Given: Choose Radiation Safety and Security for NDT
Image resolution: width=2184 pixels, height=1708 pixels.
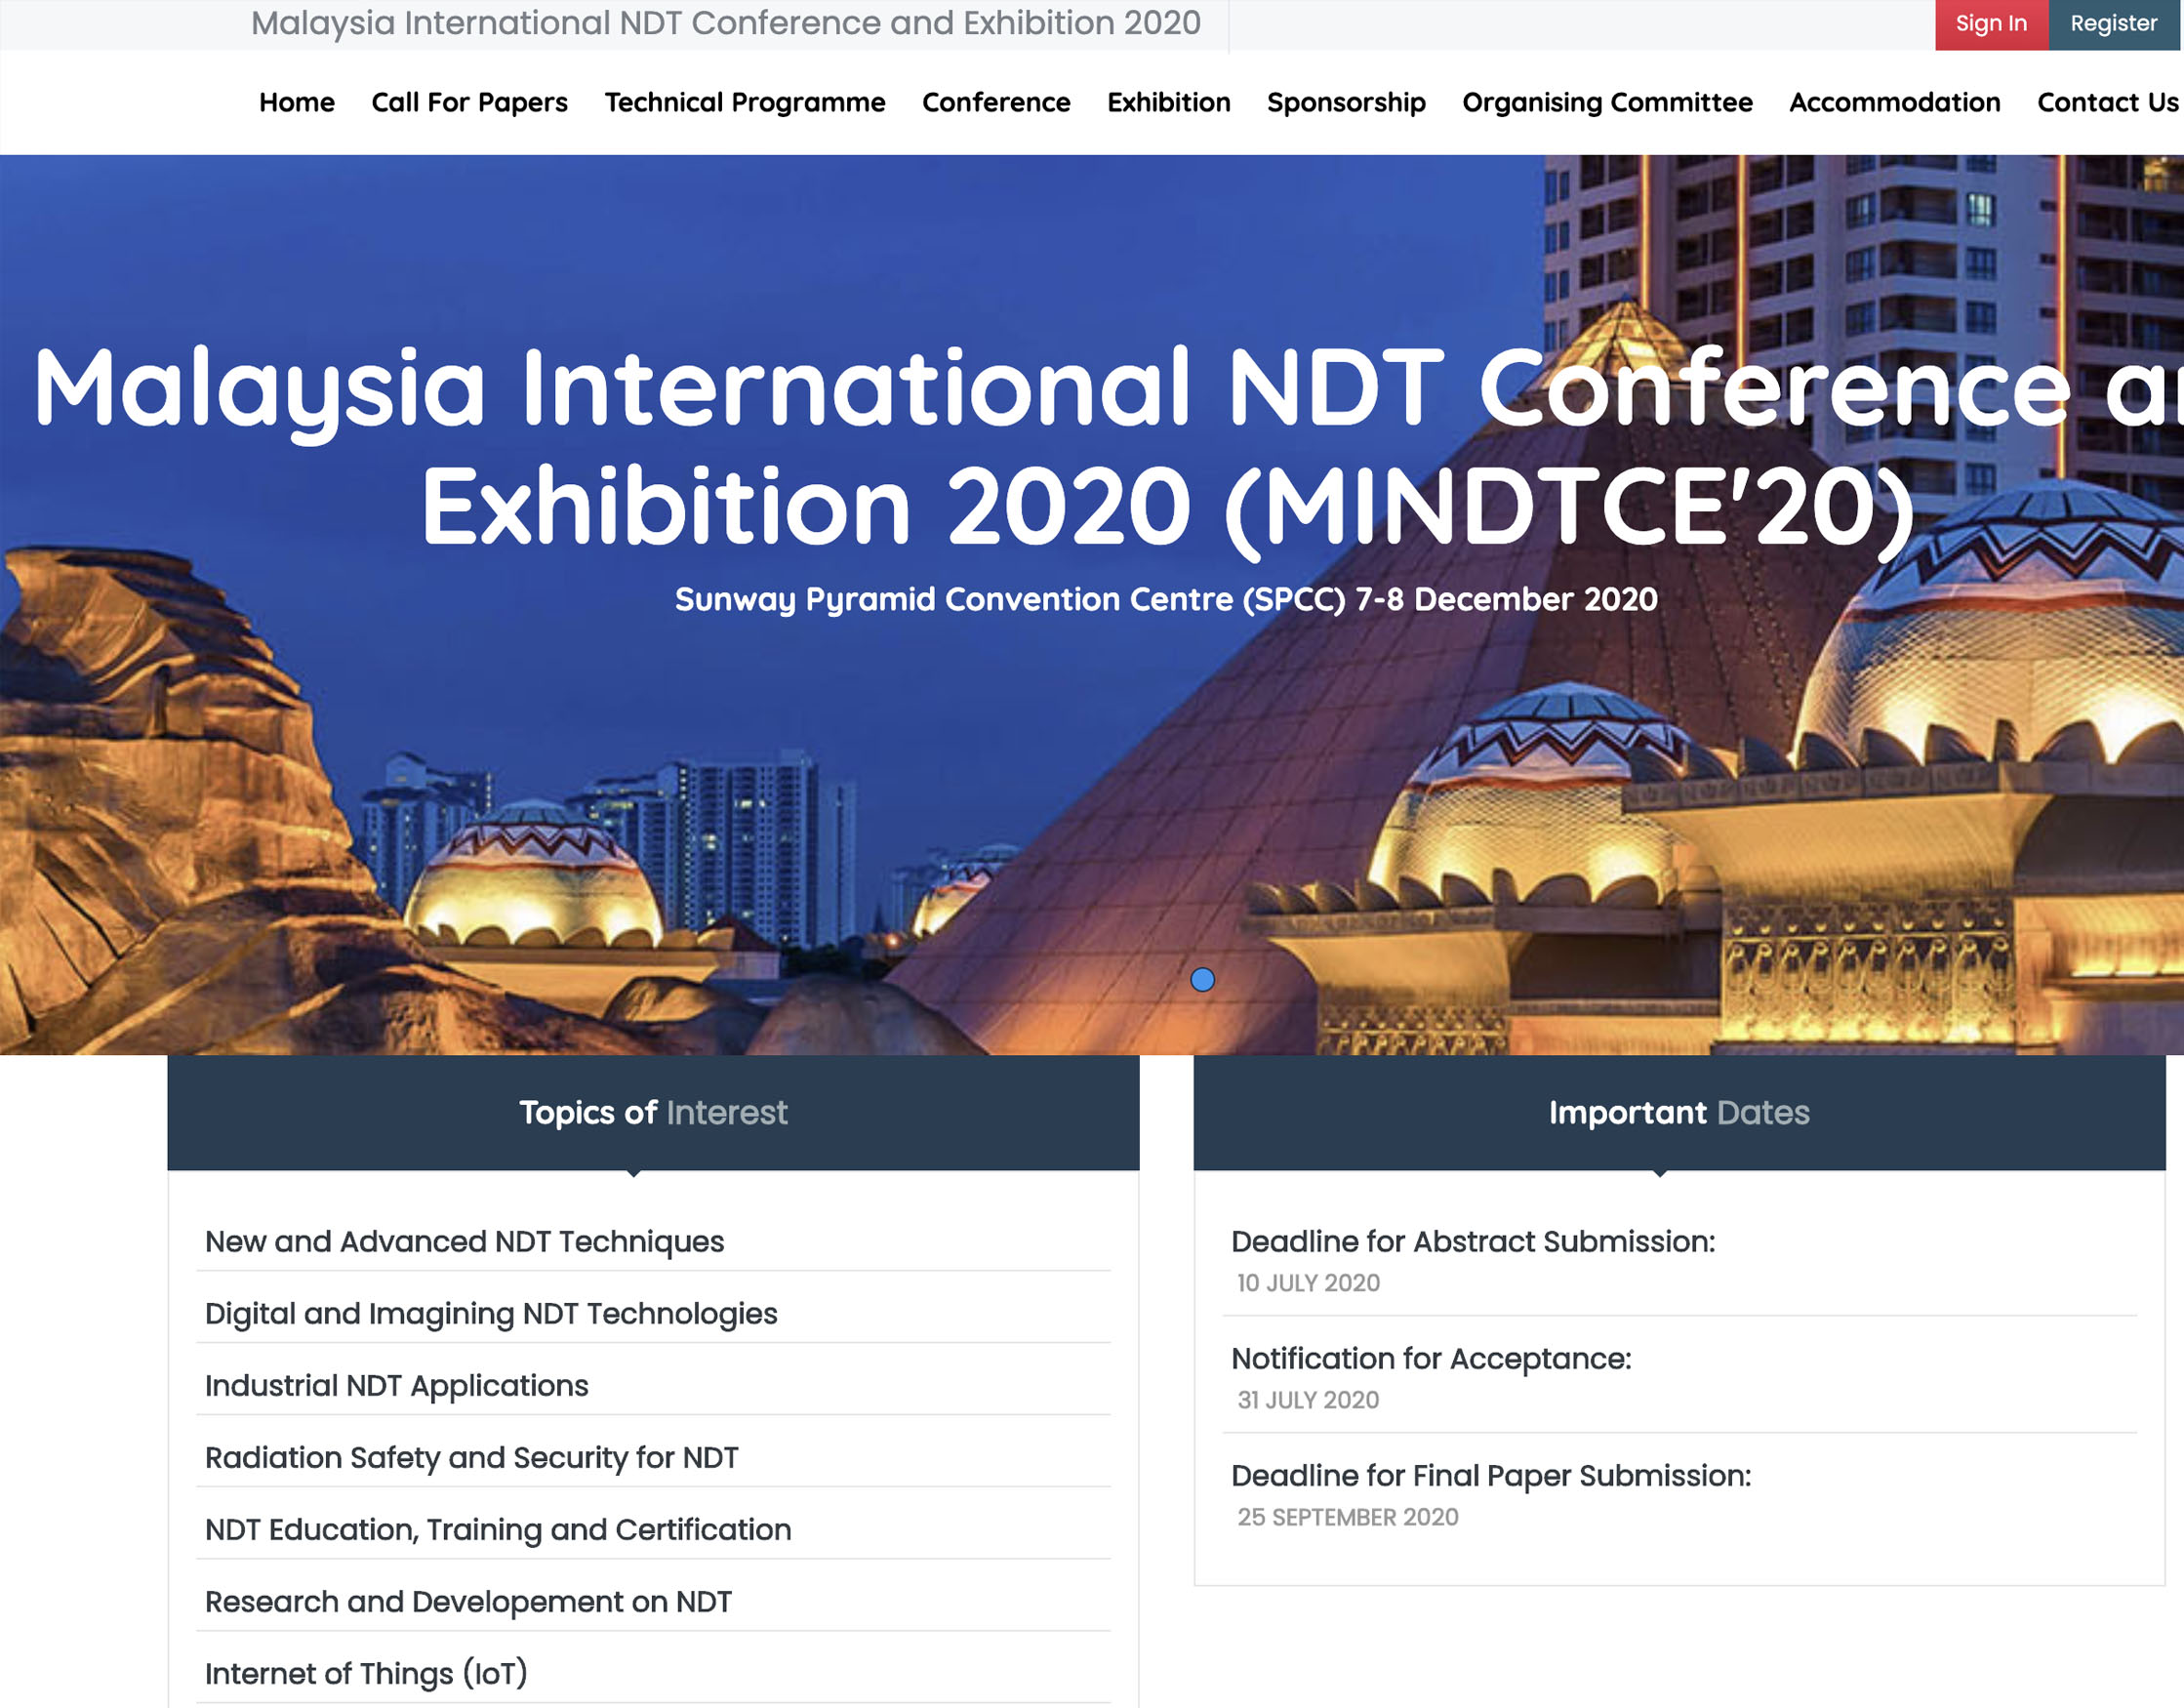Looking at the screenshot, I should 471,1457.
